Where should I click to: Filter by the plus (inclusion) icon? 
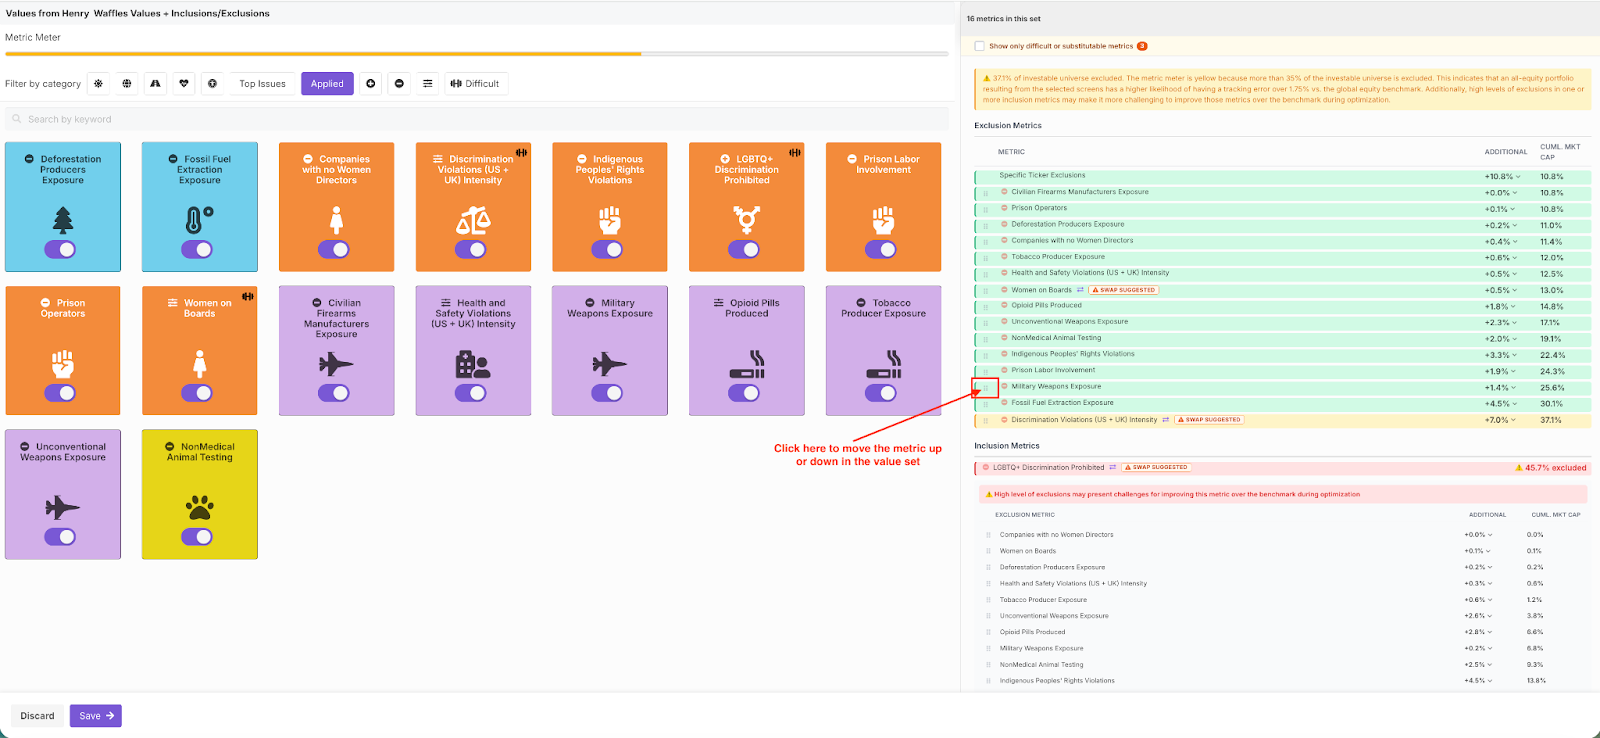371,84
